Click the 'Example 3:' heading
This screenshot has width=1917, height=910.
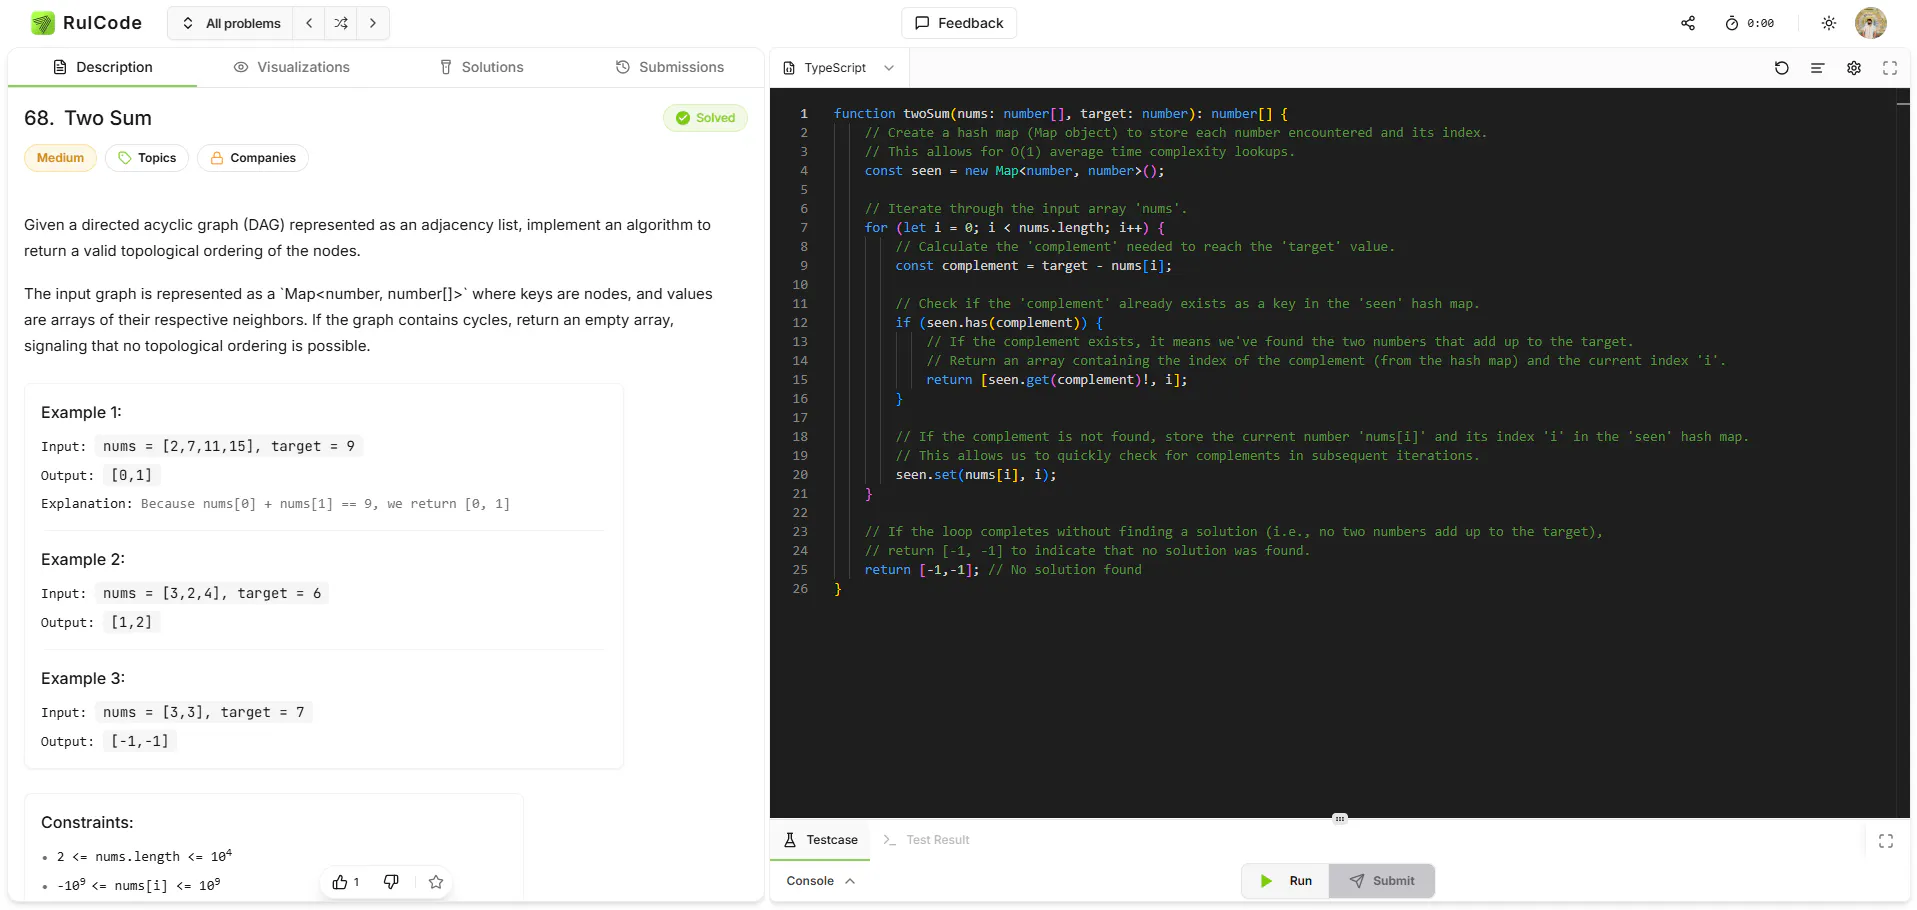pos(83,678)
